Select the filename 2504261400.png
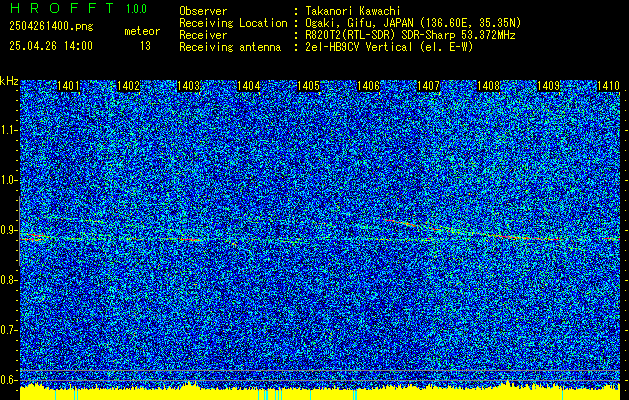Screen dimensions: 629x400 51,26
